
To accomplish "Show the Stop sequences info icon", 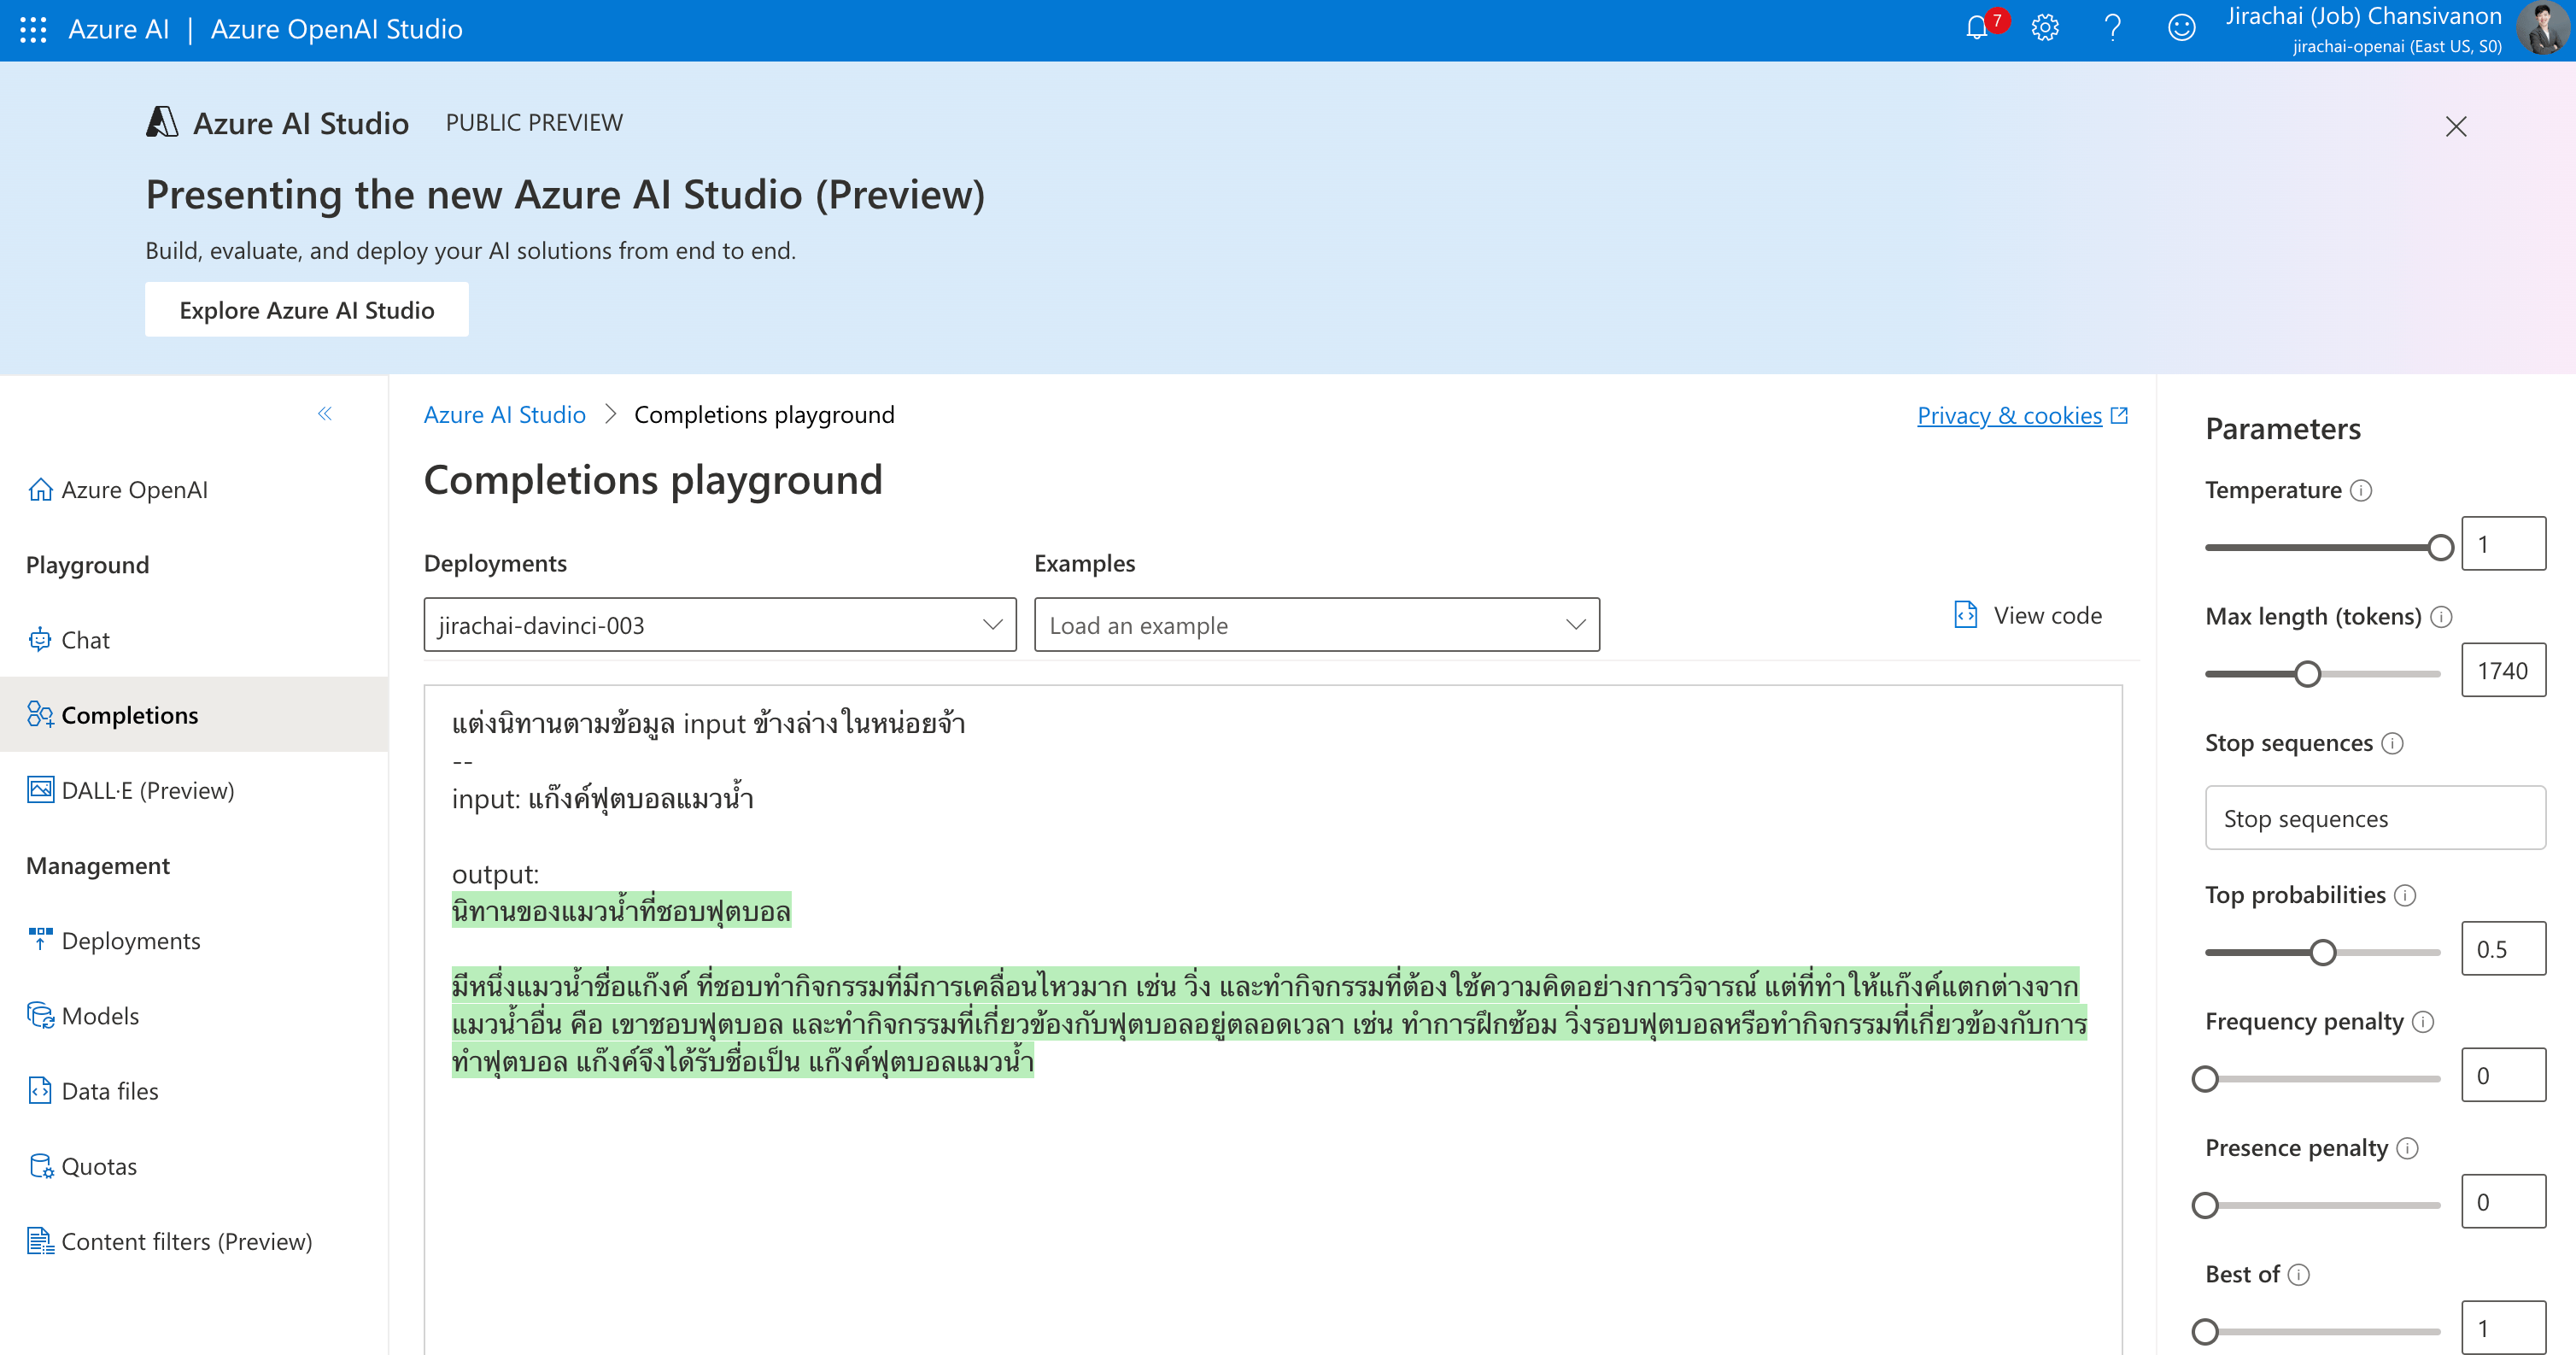I will pos(2392,743).
